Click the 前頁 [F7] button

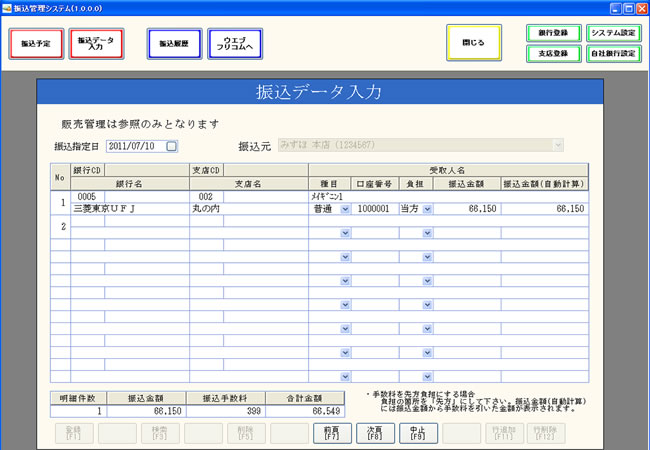329,432
